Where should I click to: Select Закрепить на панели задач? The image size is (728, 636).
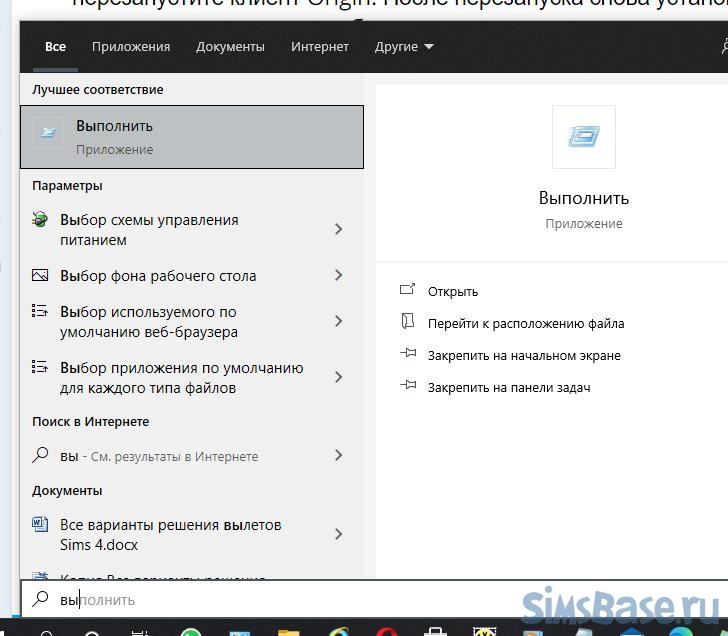pyautogui.click(x=508, y=387)
